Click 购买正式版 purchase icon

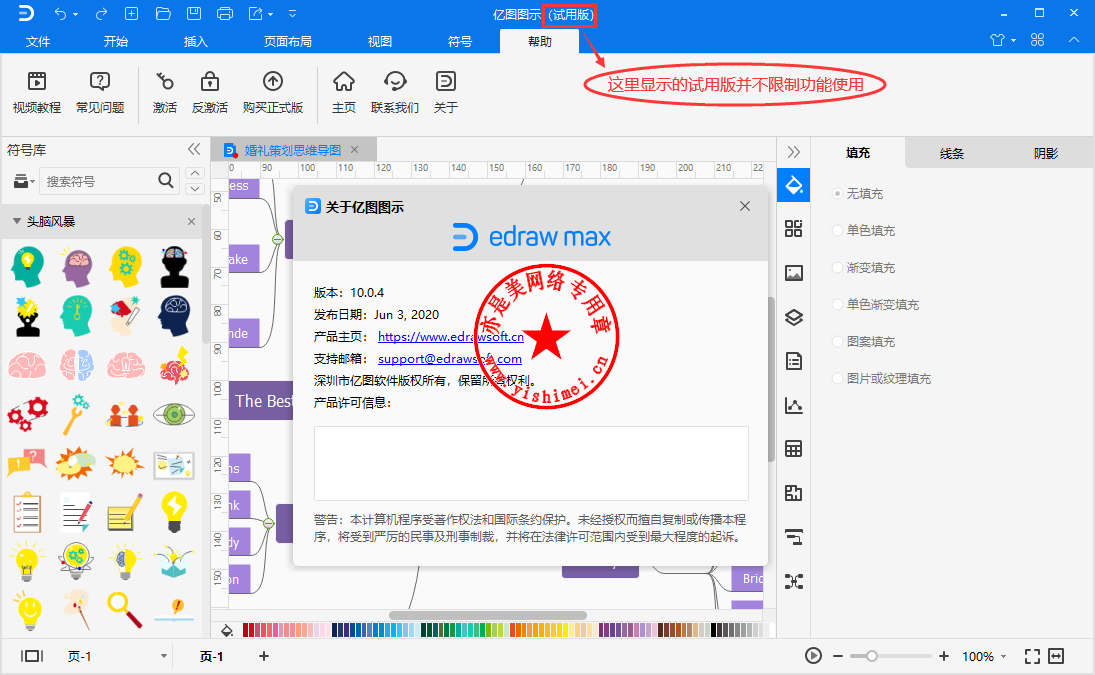point(272,91)
